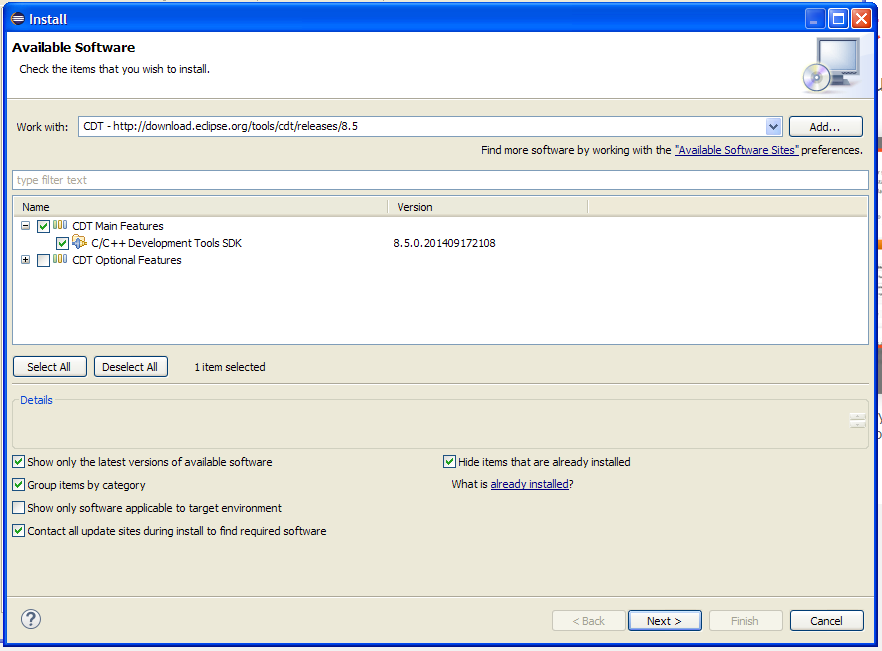The width and height of the screenshot is (882, 651).
Task: Click the C/C++ Development Tools SDK feature icon
Action: click(79, 243)
